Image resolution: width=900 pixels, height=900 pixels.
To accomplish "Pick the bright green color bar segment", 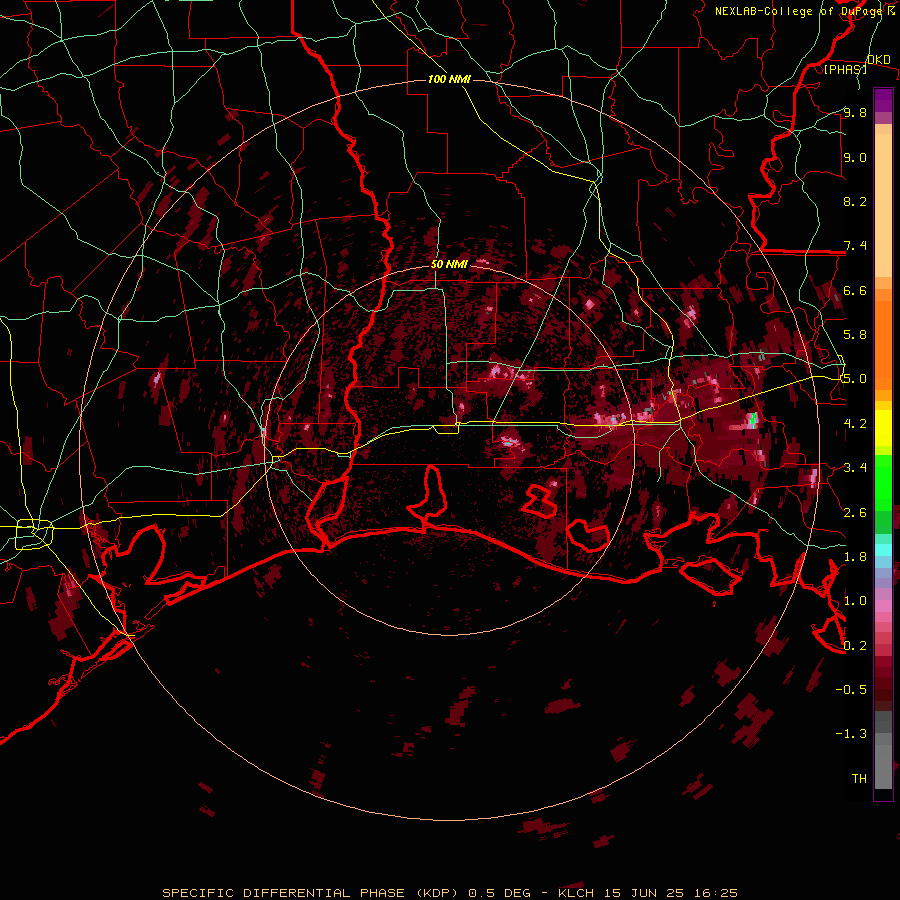I will tap(883, 482).
